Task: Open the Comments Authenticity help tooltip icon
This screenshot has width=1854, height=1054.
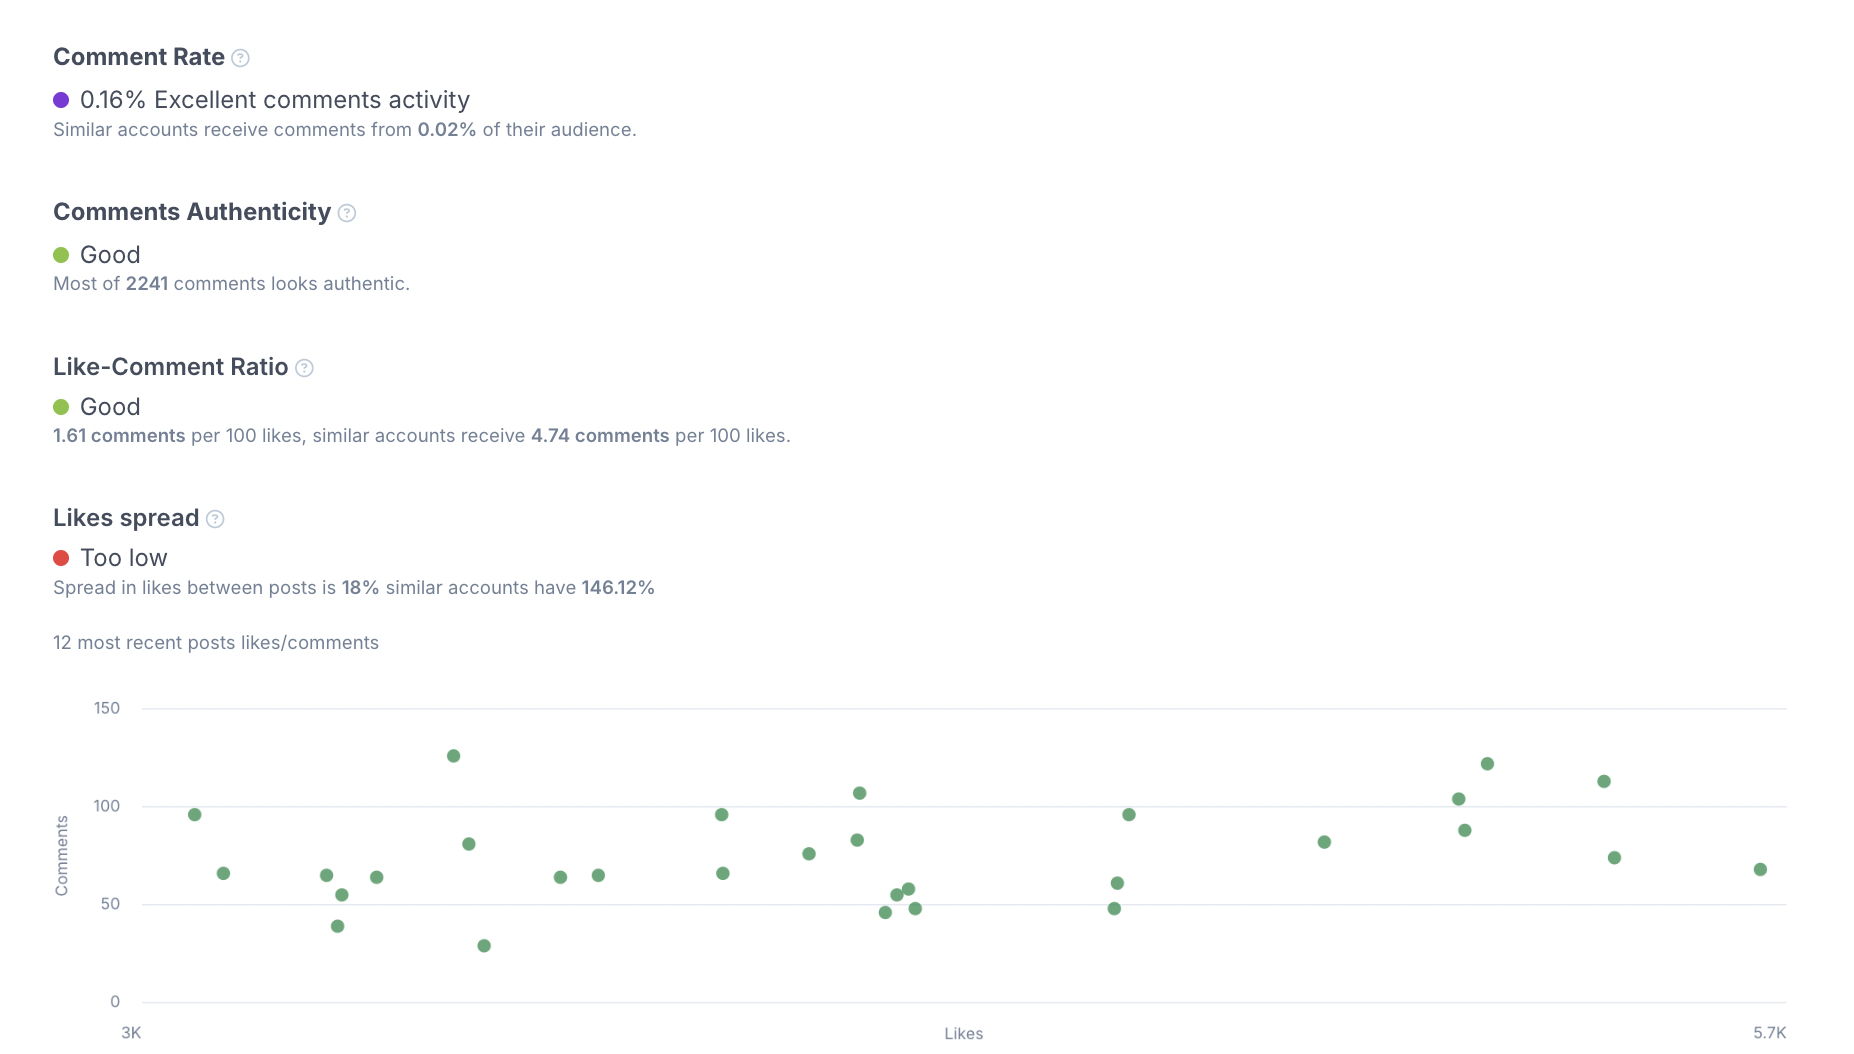Action: (x=347, y=213)
